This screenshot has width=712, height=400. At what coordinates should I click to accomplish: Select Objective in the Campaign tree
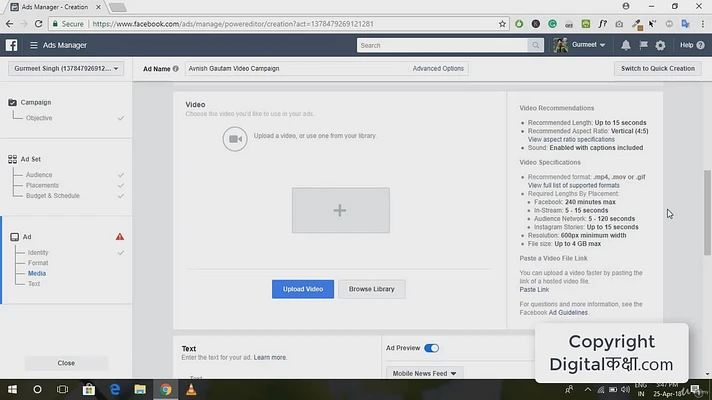39,118
